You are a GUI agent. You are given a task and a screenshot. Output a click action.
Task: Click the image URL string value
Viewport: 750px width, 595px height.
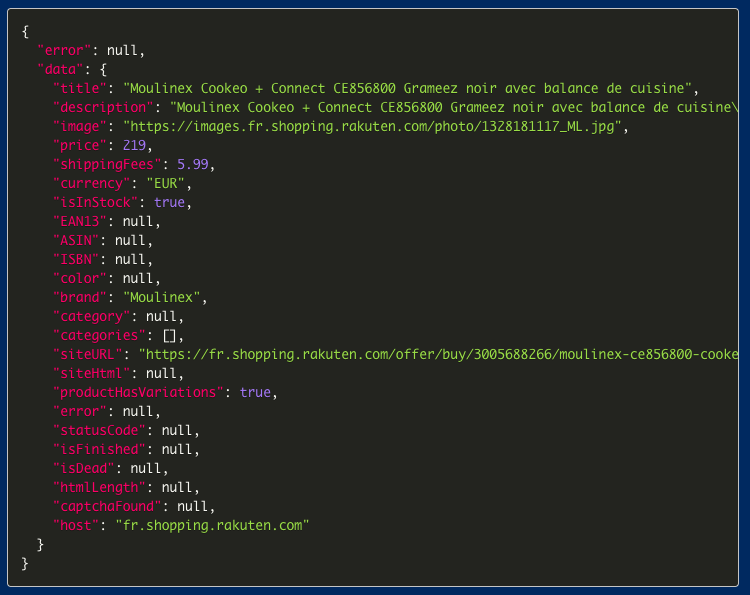pyautogui.click(x=373, y=127)
